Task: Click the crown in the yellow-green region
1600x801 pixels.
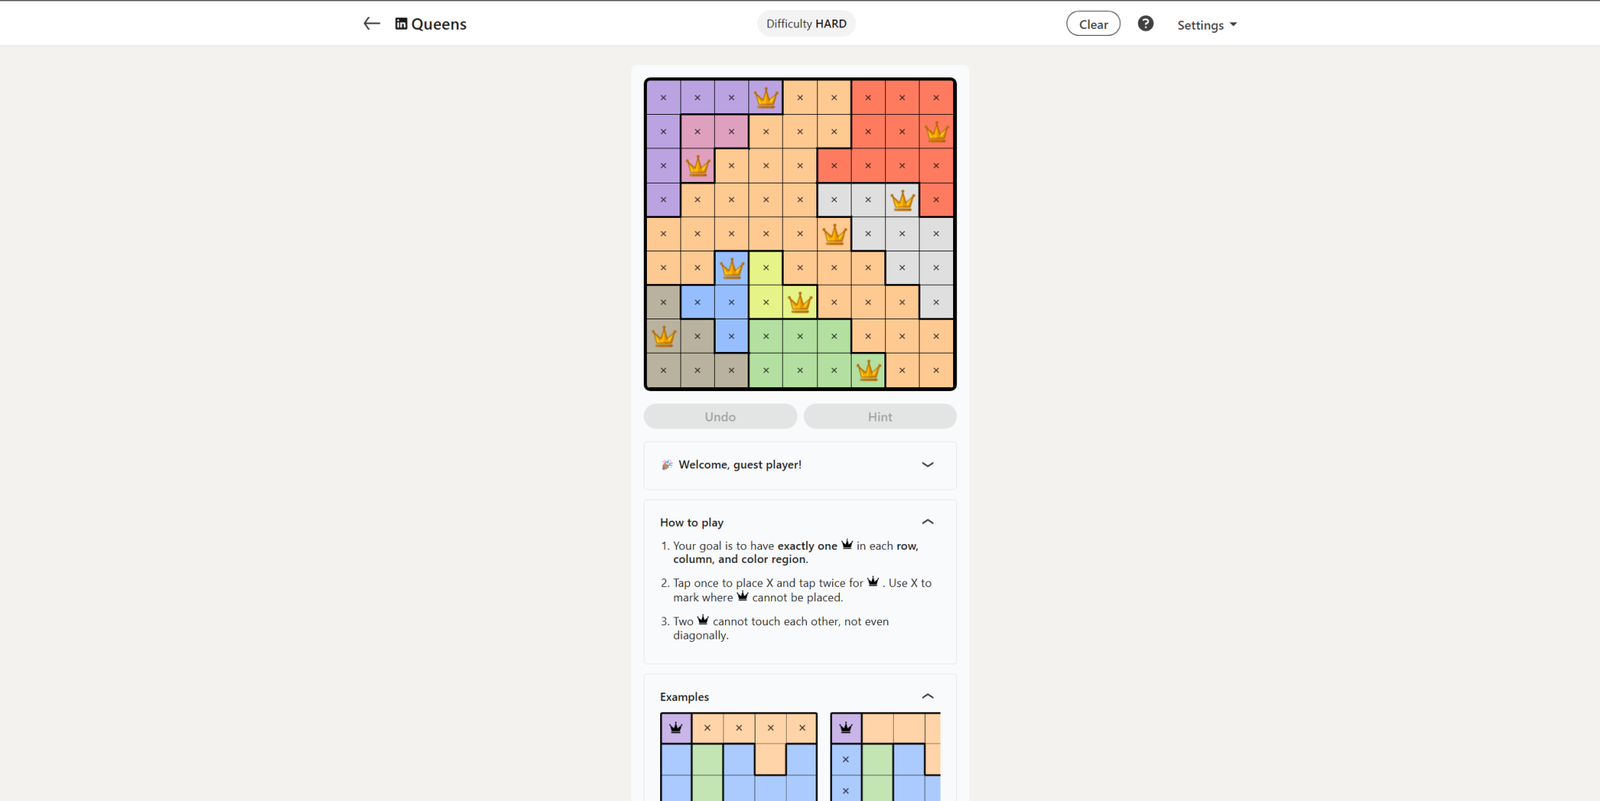Action: pyautogui.click(x=800, y=302)
